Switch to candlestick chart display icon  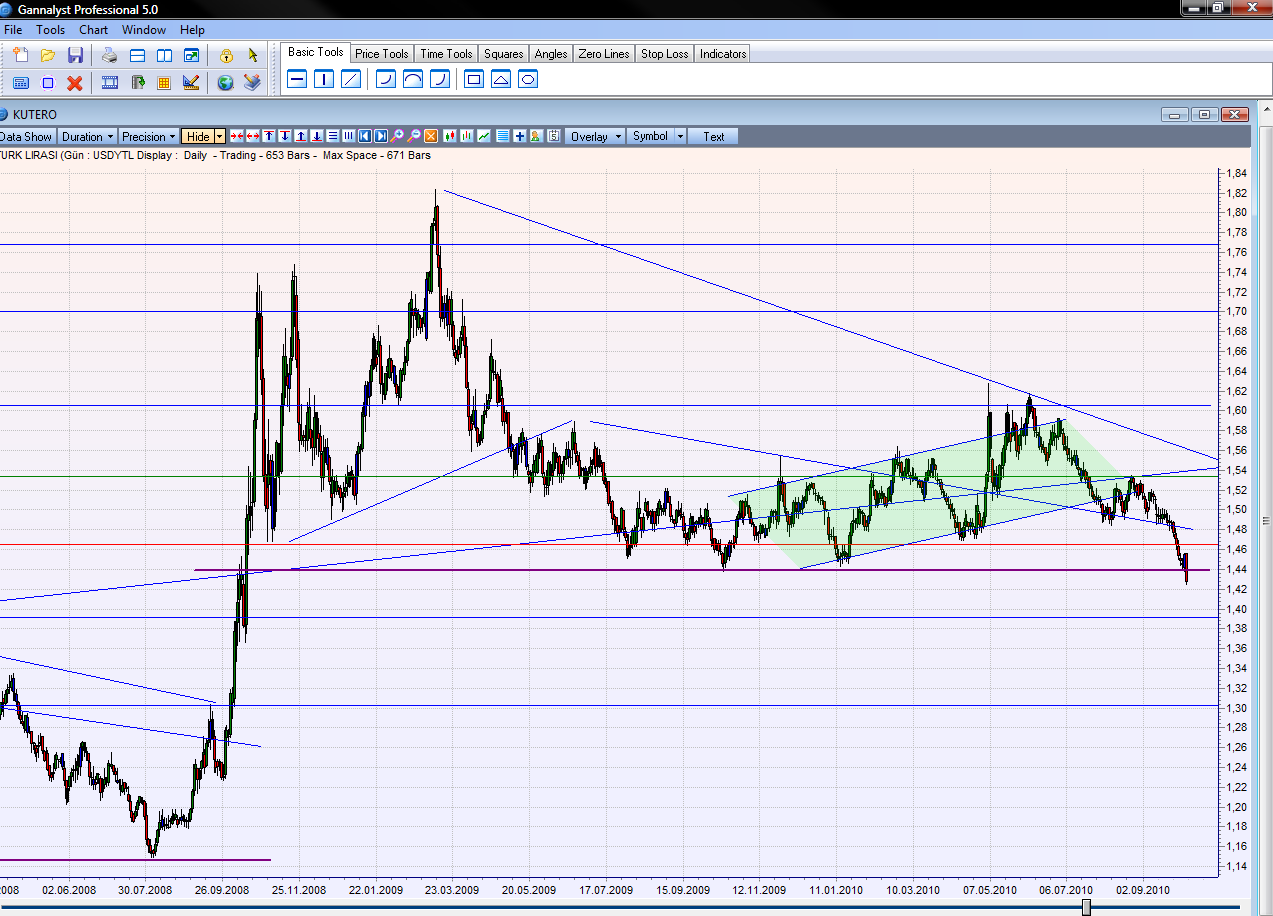451,136
